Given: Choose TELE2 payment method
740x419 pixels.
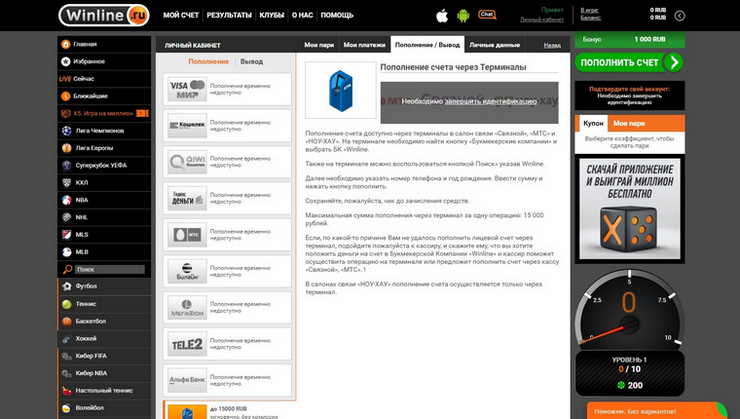Looking at the screenshot, I should 227,344.
